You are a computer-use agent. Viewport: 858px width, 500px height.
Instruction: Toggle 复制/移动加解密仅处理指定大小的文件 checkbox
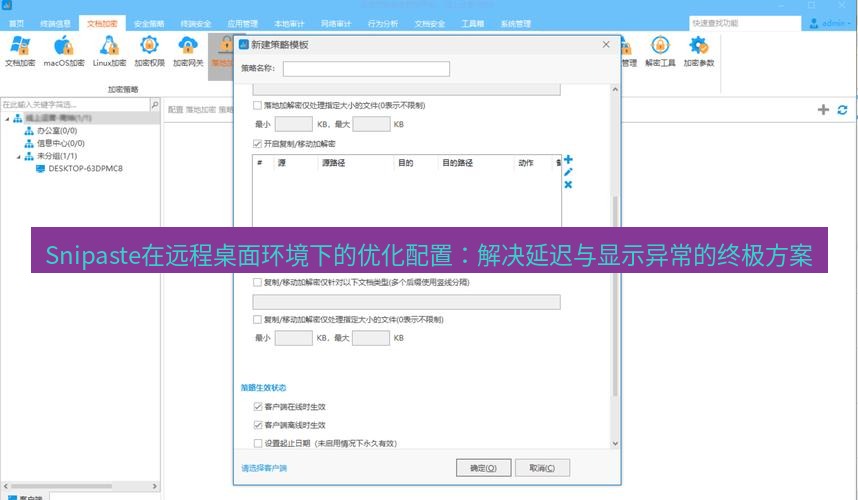[257, 319]
